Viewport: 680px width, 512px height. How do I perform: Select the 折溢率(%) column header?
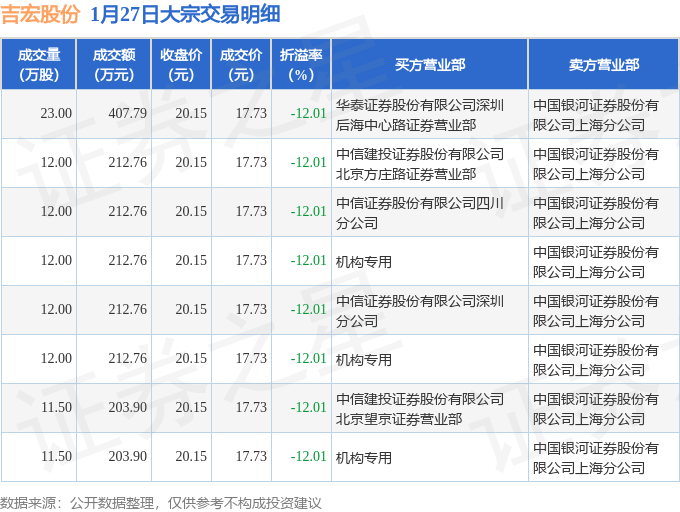click(301, 65)
